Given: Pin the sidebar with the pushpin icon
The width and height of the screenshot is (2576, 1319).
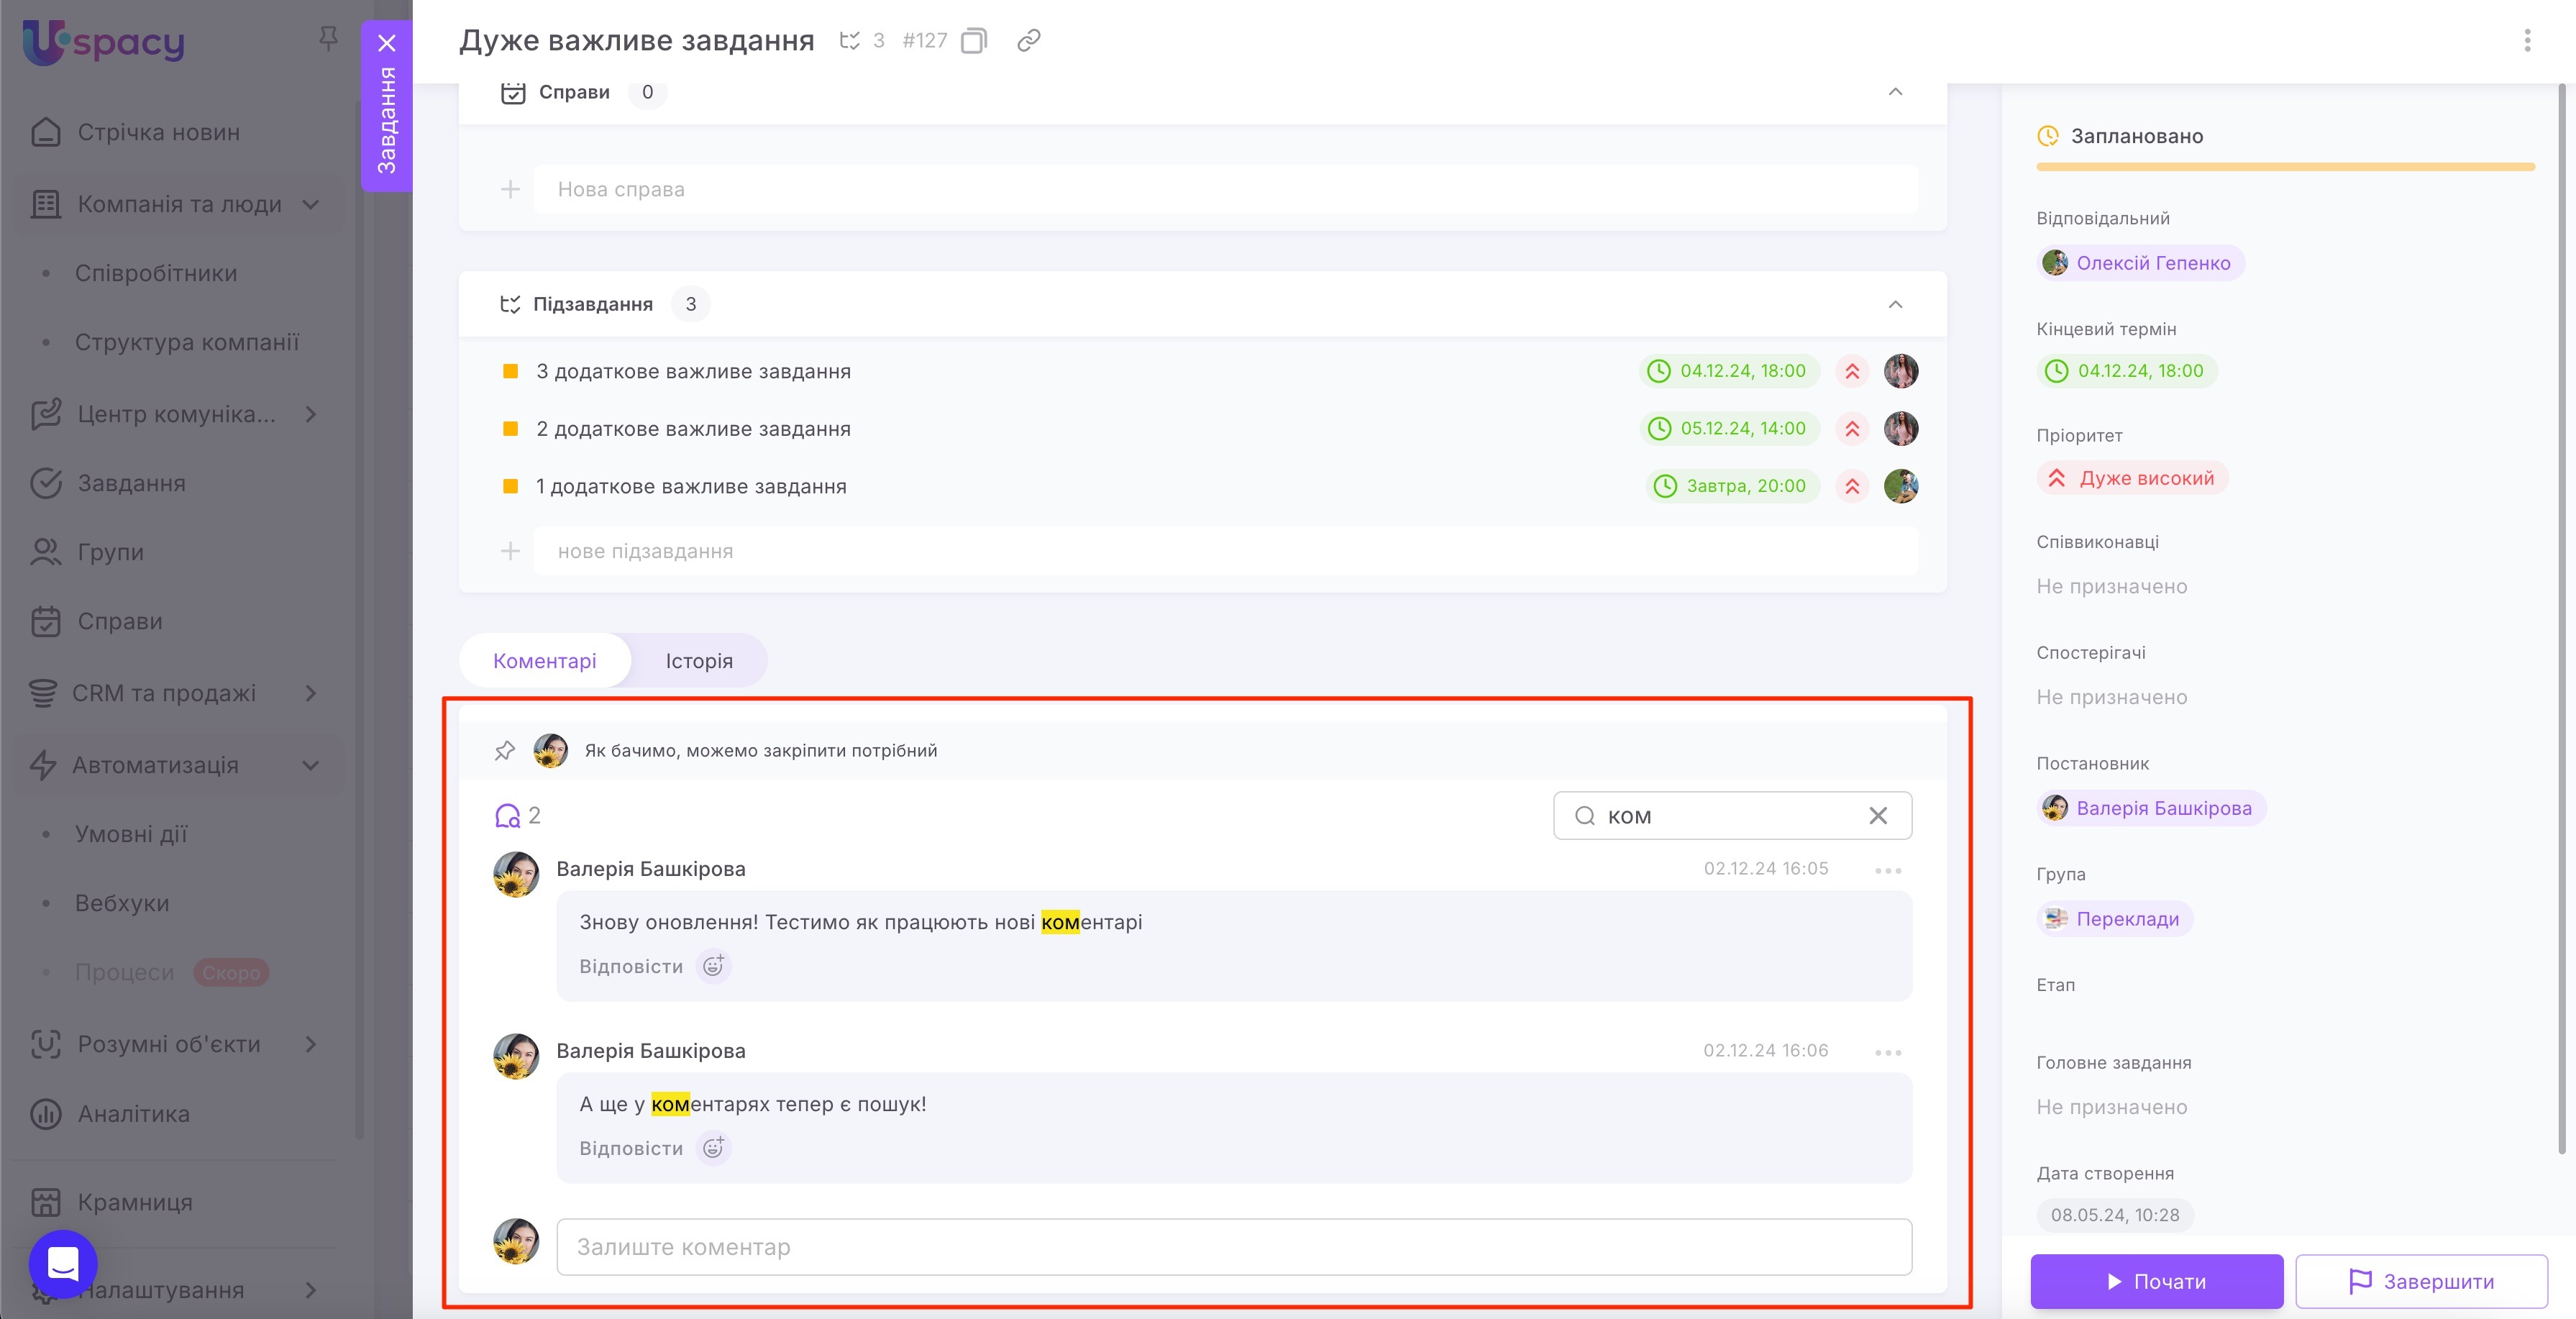Looking at the screenshot, I should 328,39.
